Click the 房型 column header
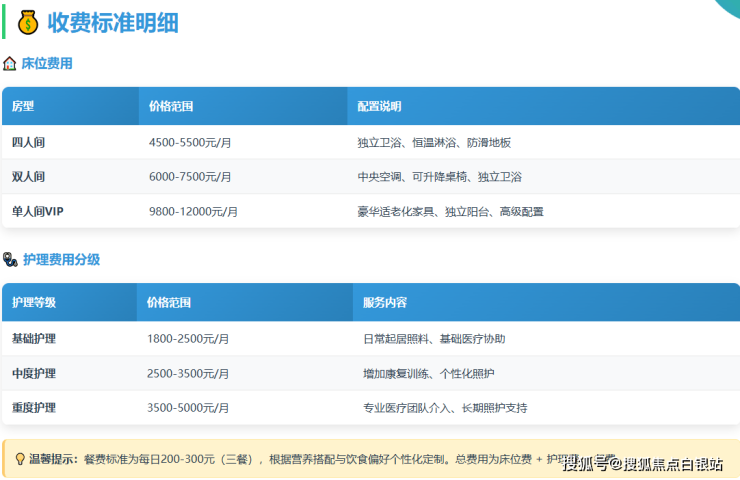 [23, 106]
